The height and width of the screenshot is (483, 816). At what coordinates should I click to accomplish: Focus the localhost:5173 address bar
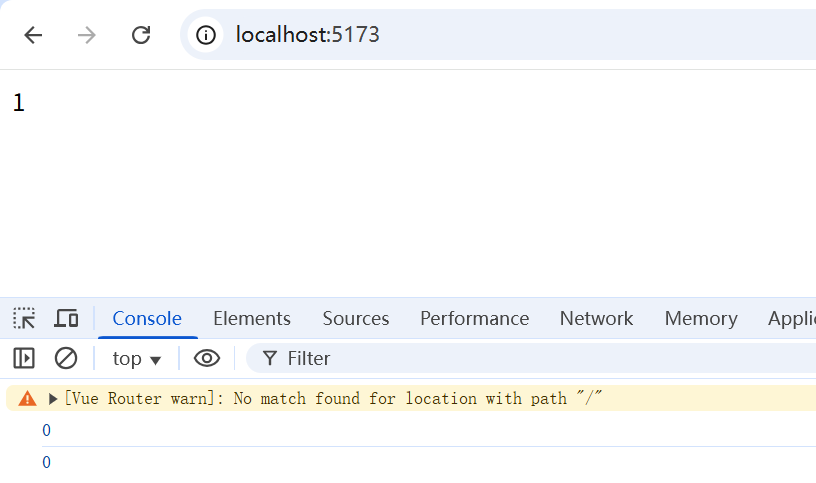click(x=500, y=35)
